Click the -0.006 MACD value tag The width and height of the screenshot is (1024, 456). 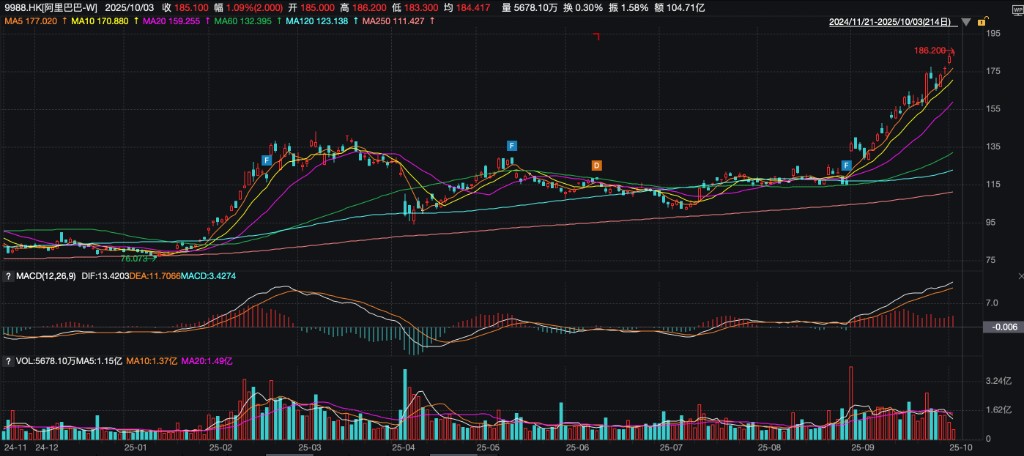(1001, 327)
